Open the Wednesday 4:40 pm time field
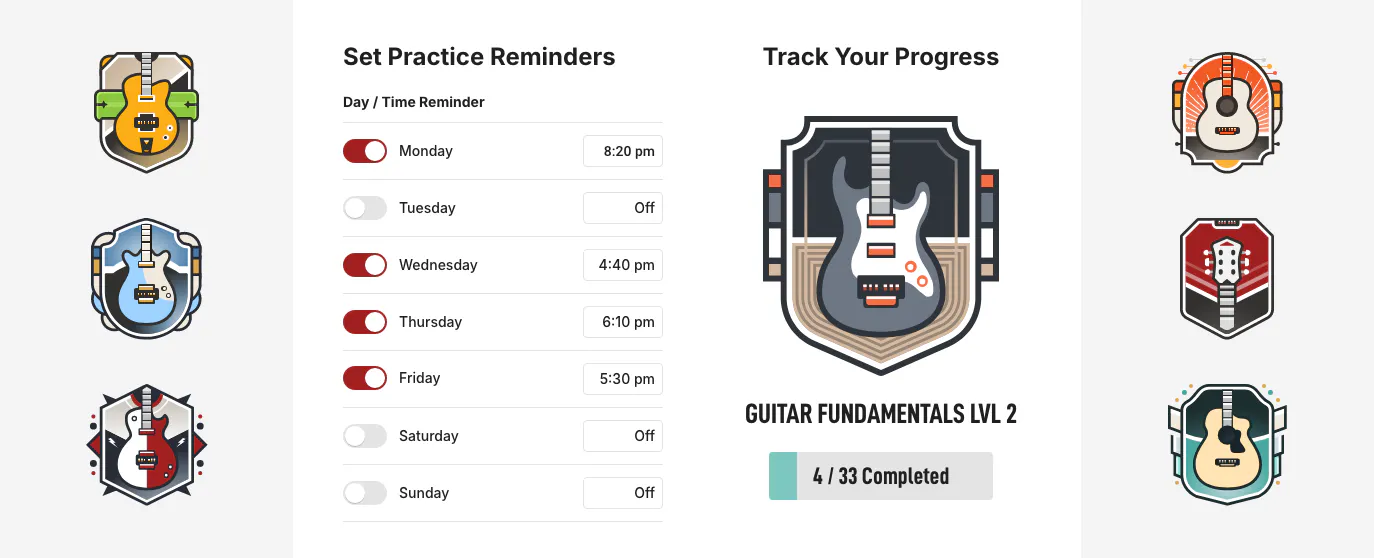This screenshot has height=558, width=1374. [x=623, y=265]
